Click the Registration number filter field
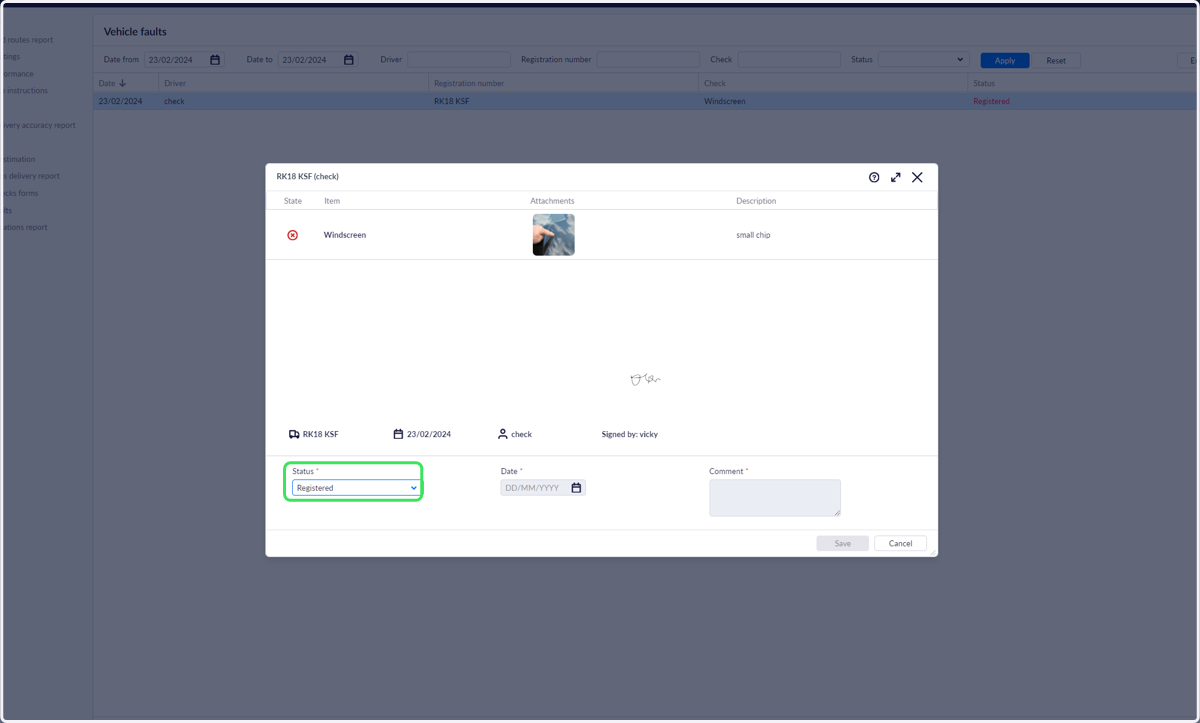1200x723 pixels. coord(648,60)
